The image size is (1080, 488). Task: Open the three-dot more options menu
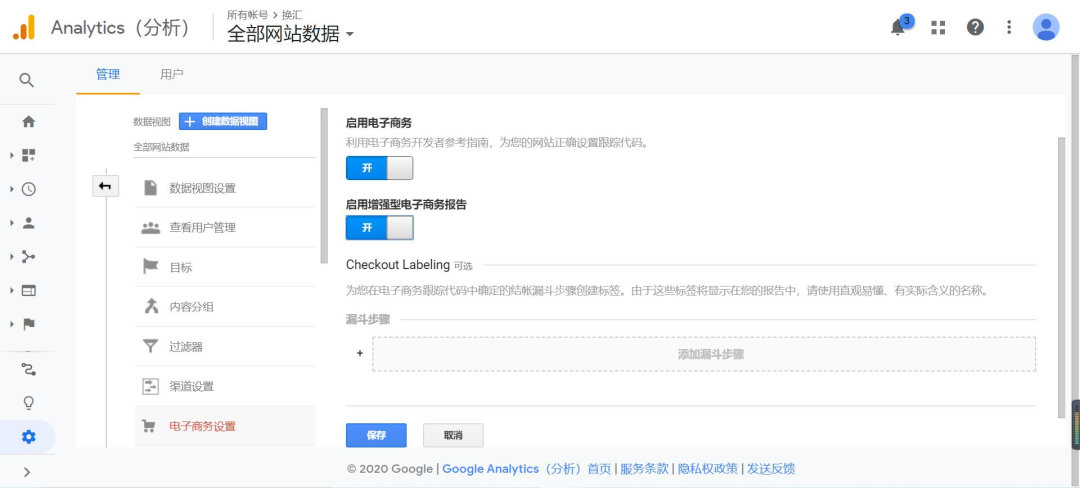point(1009,28)
